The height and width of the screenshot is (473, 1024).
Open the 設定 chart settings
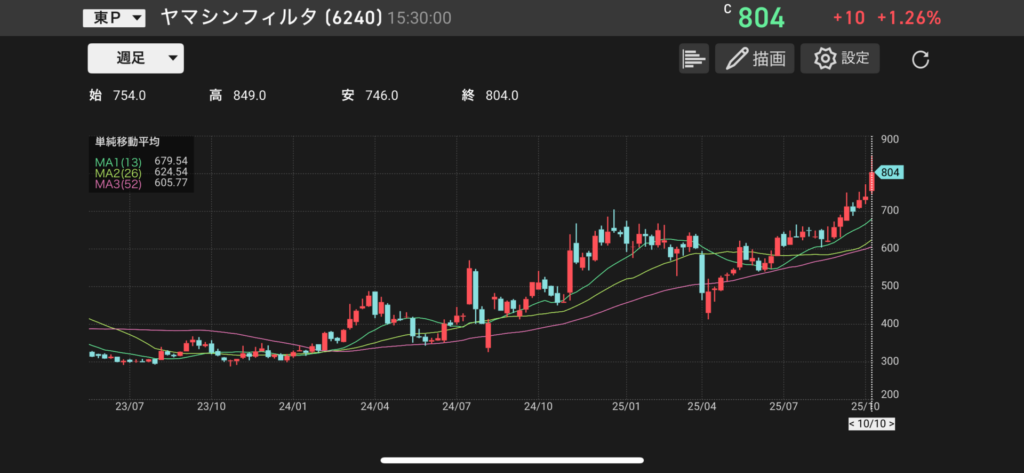click(840, 58)
